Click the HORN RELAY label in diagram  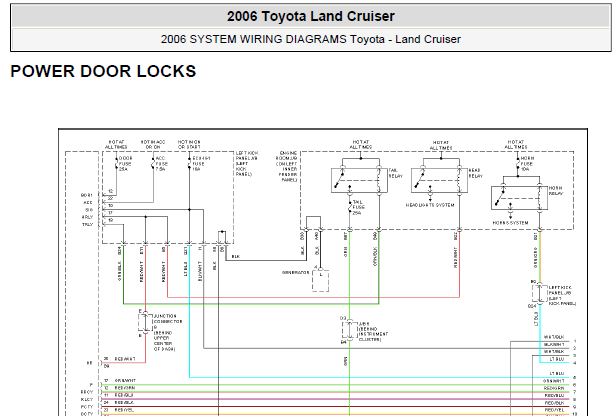[556, 191]
